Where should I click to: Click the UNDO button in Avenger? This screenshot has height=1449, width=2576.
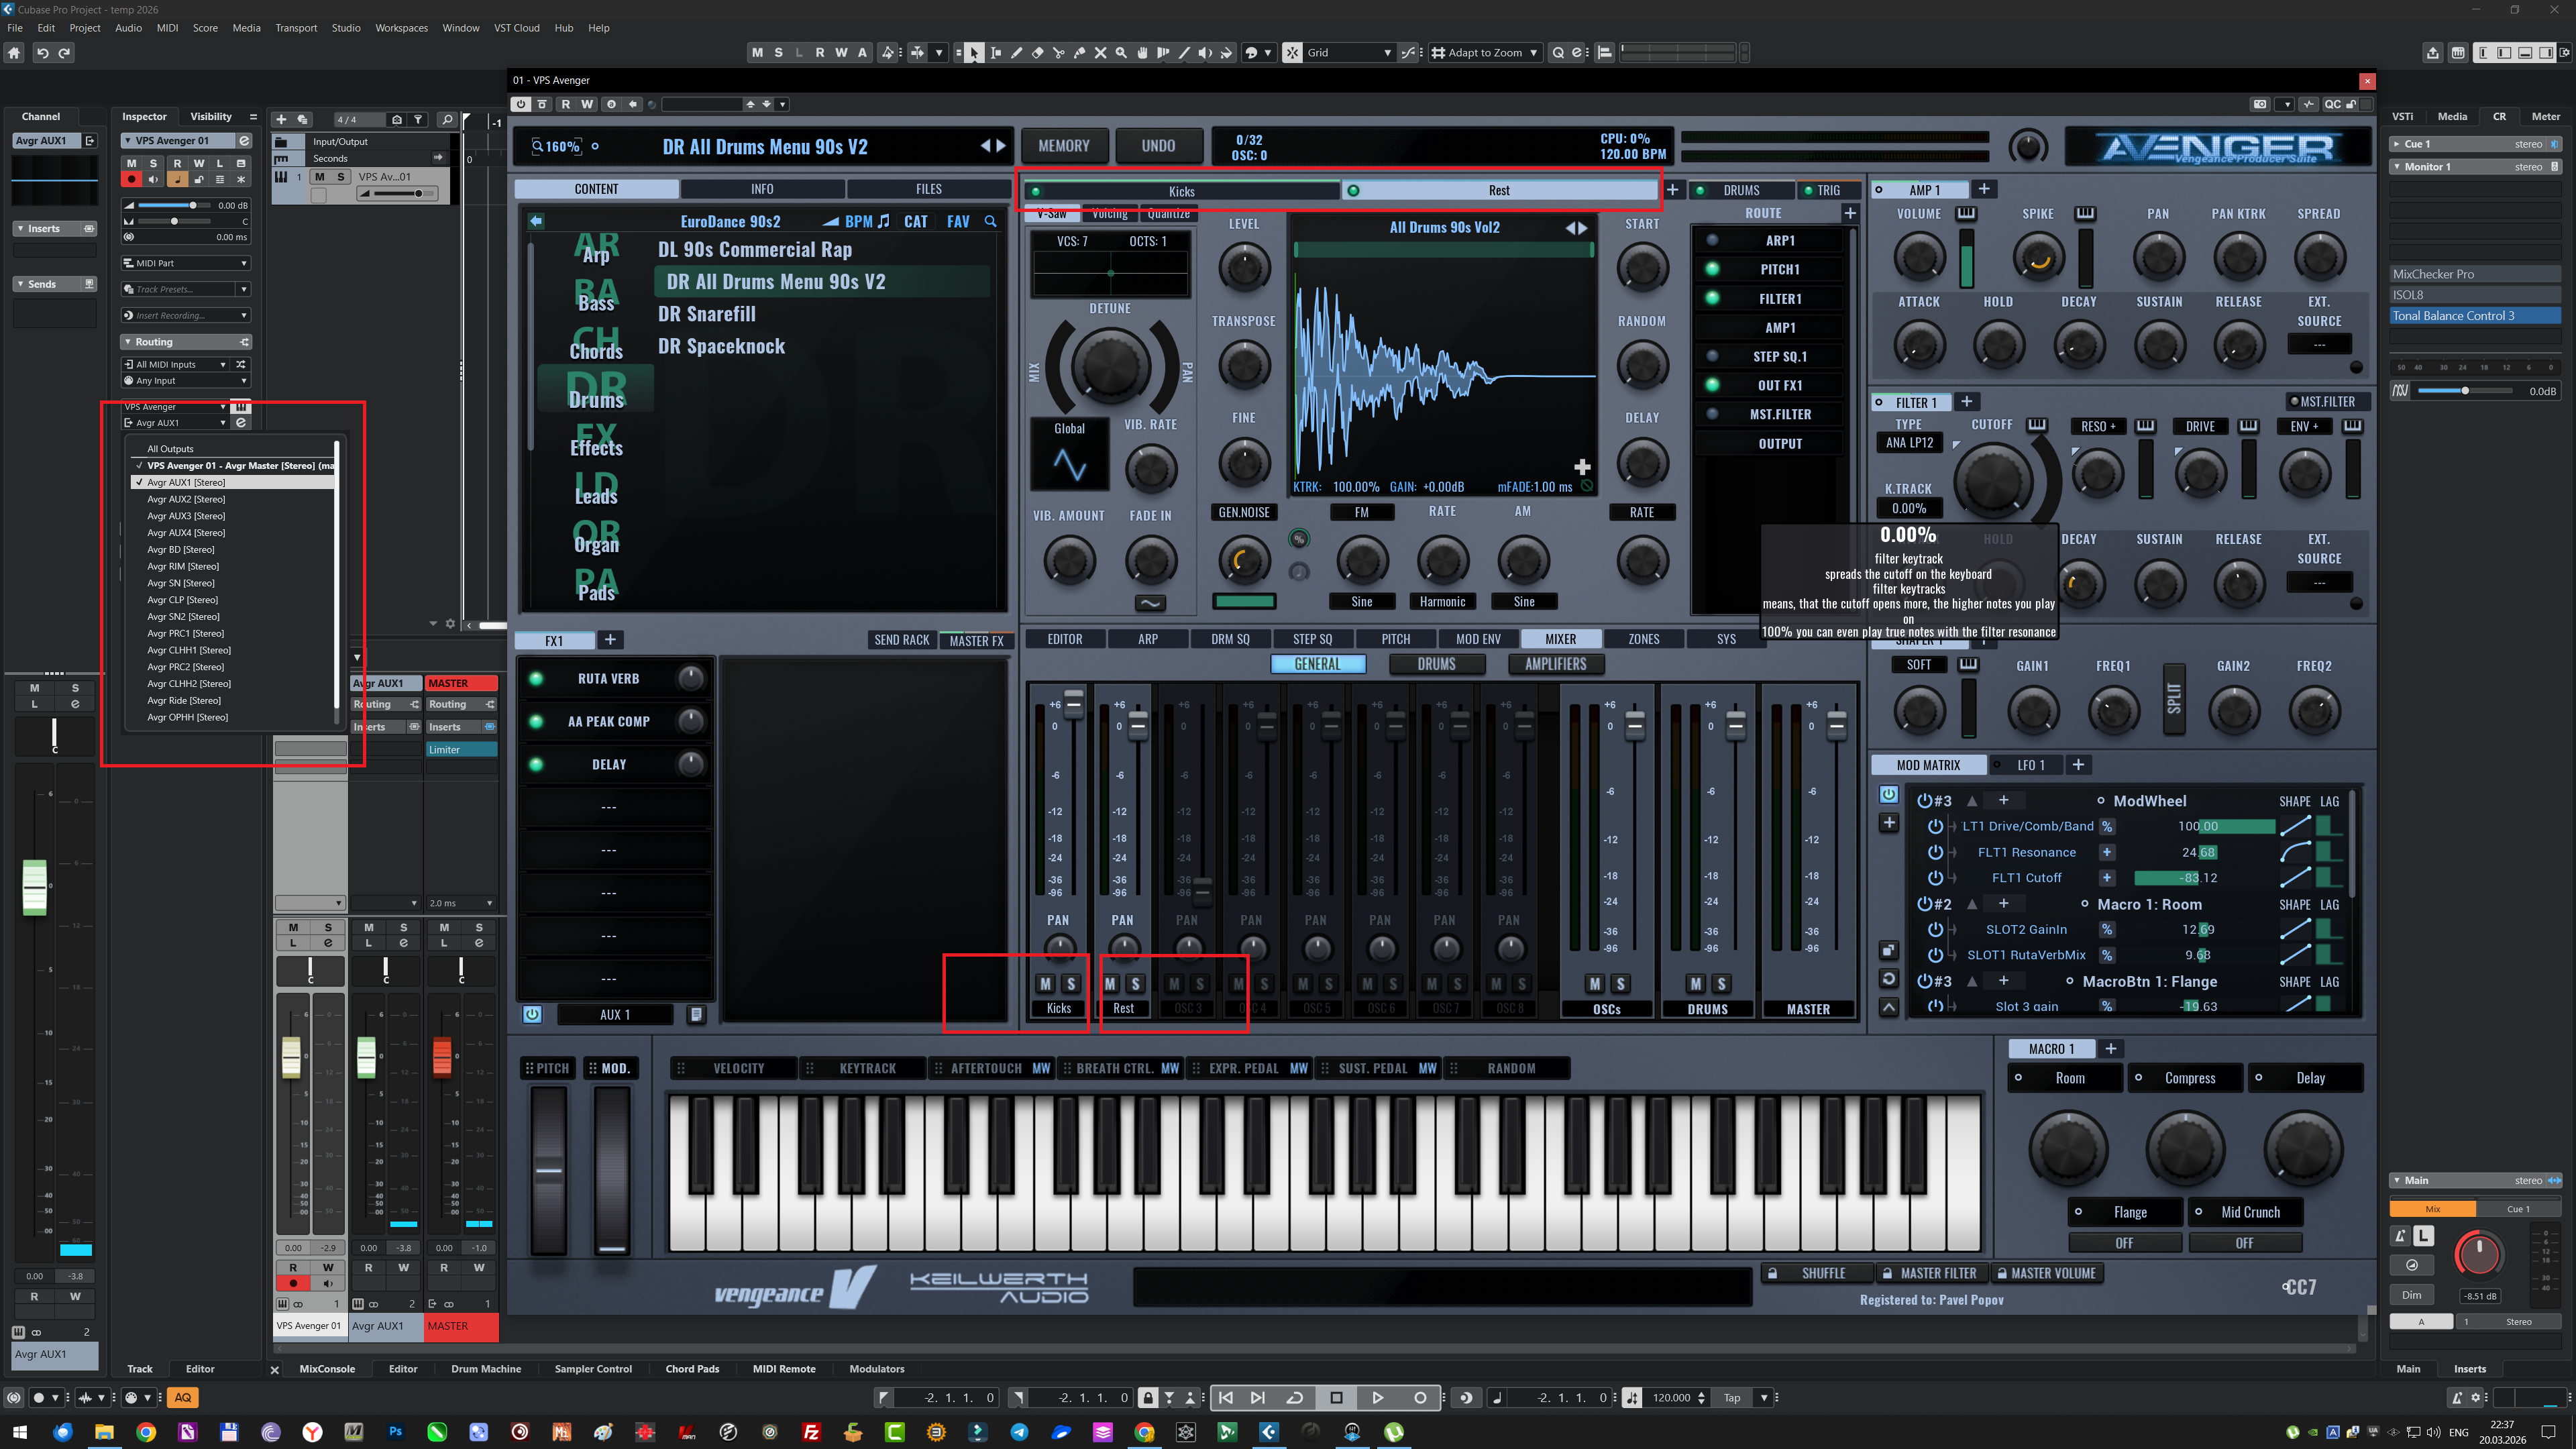pyautogui.click(x=1158, y=146)
